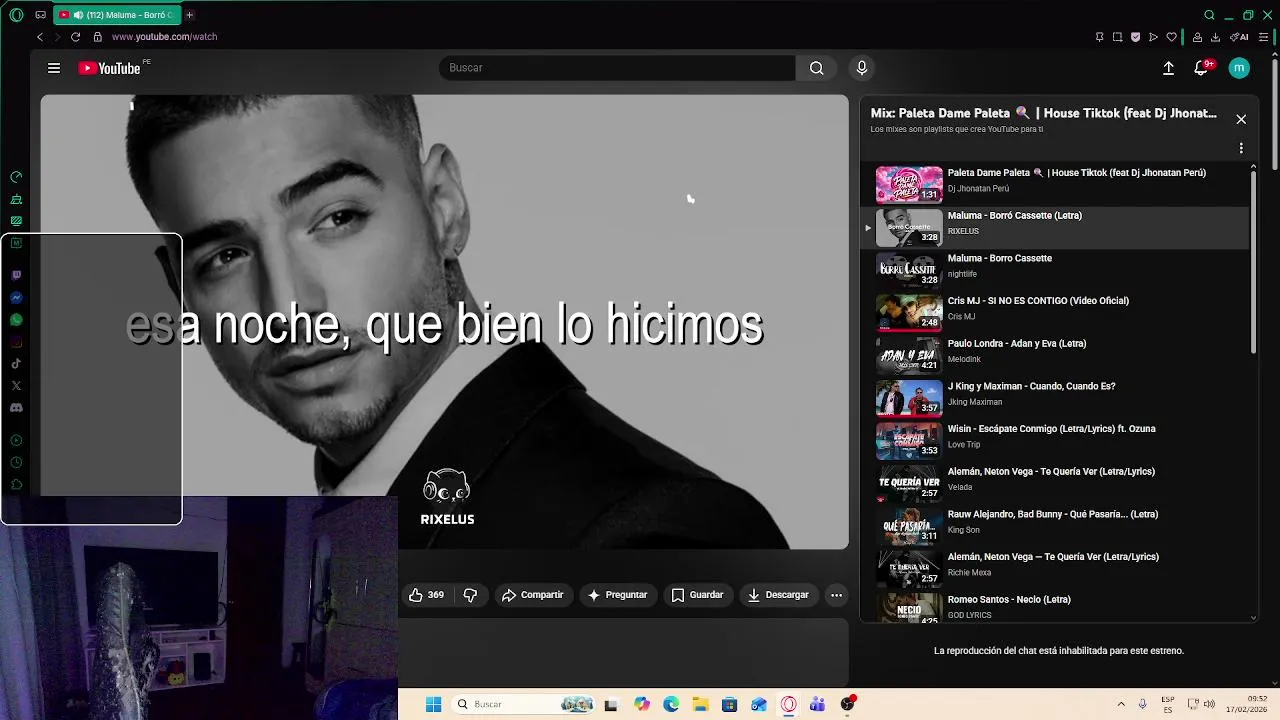1280x720 pixels.
Task: Open File Explorer from the taskbar
Action: coord(700,704)
